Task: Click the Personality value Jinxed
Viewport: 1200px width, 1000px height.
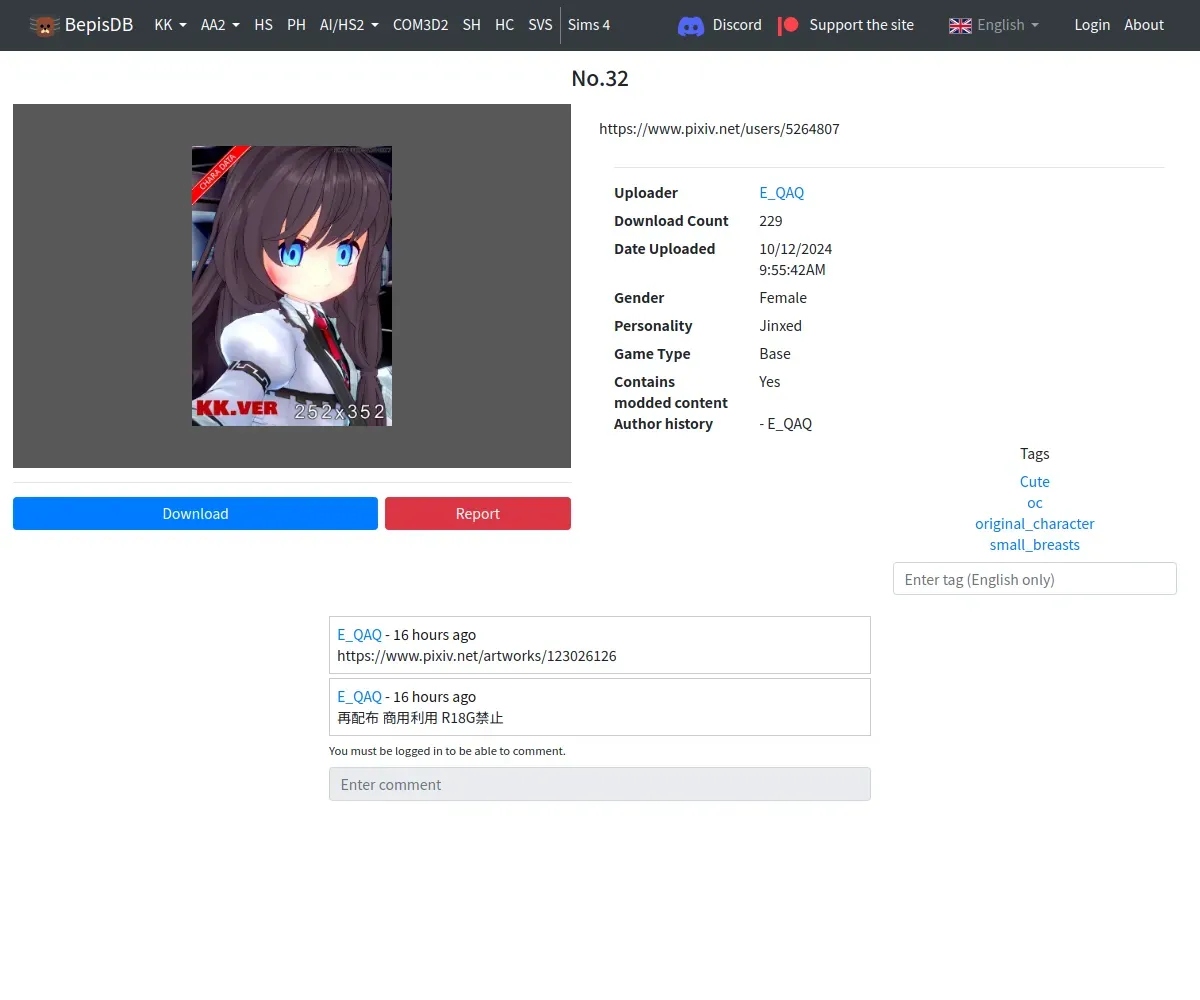Action: click(780, 326)
